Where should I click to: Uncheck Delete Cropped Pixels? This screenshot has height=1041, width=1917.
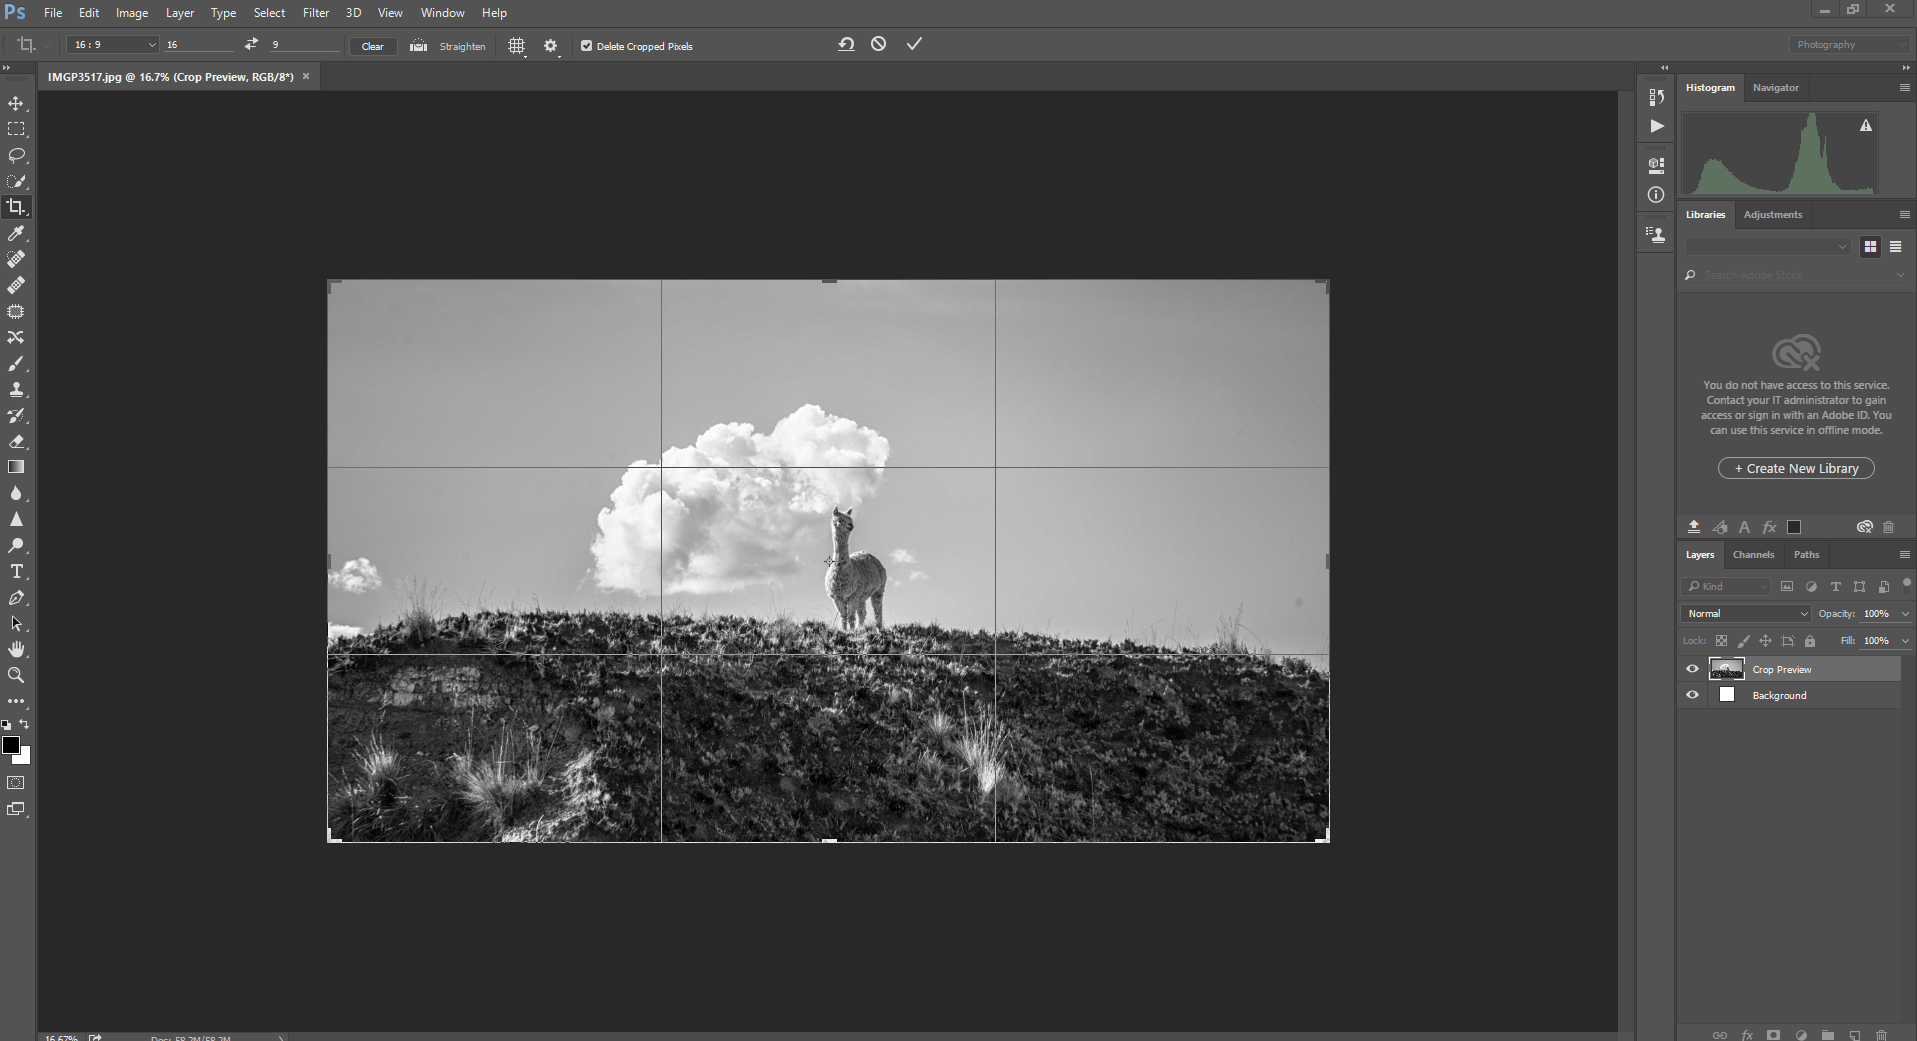587,46
